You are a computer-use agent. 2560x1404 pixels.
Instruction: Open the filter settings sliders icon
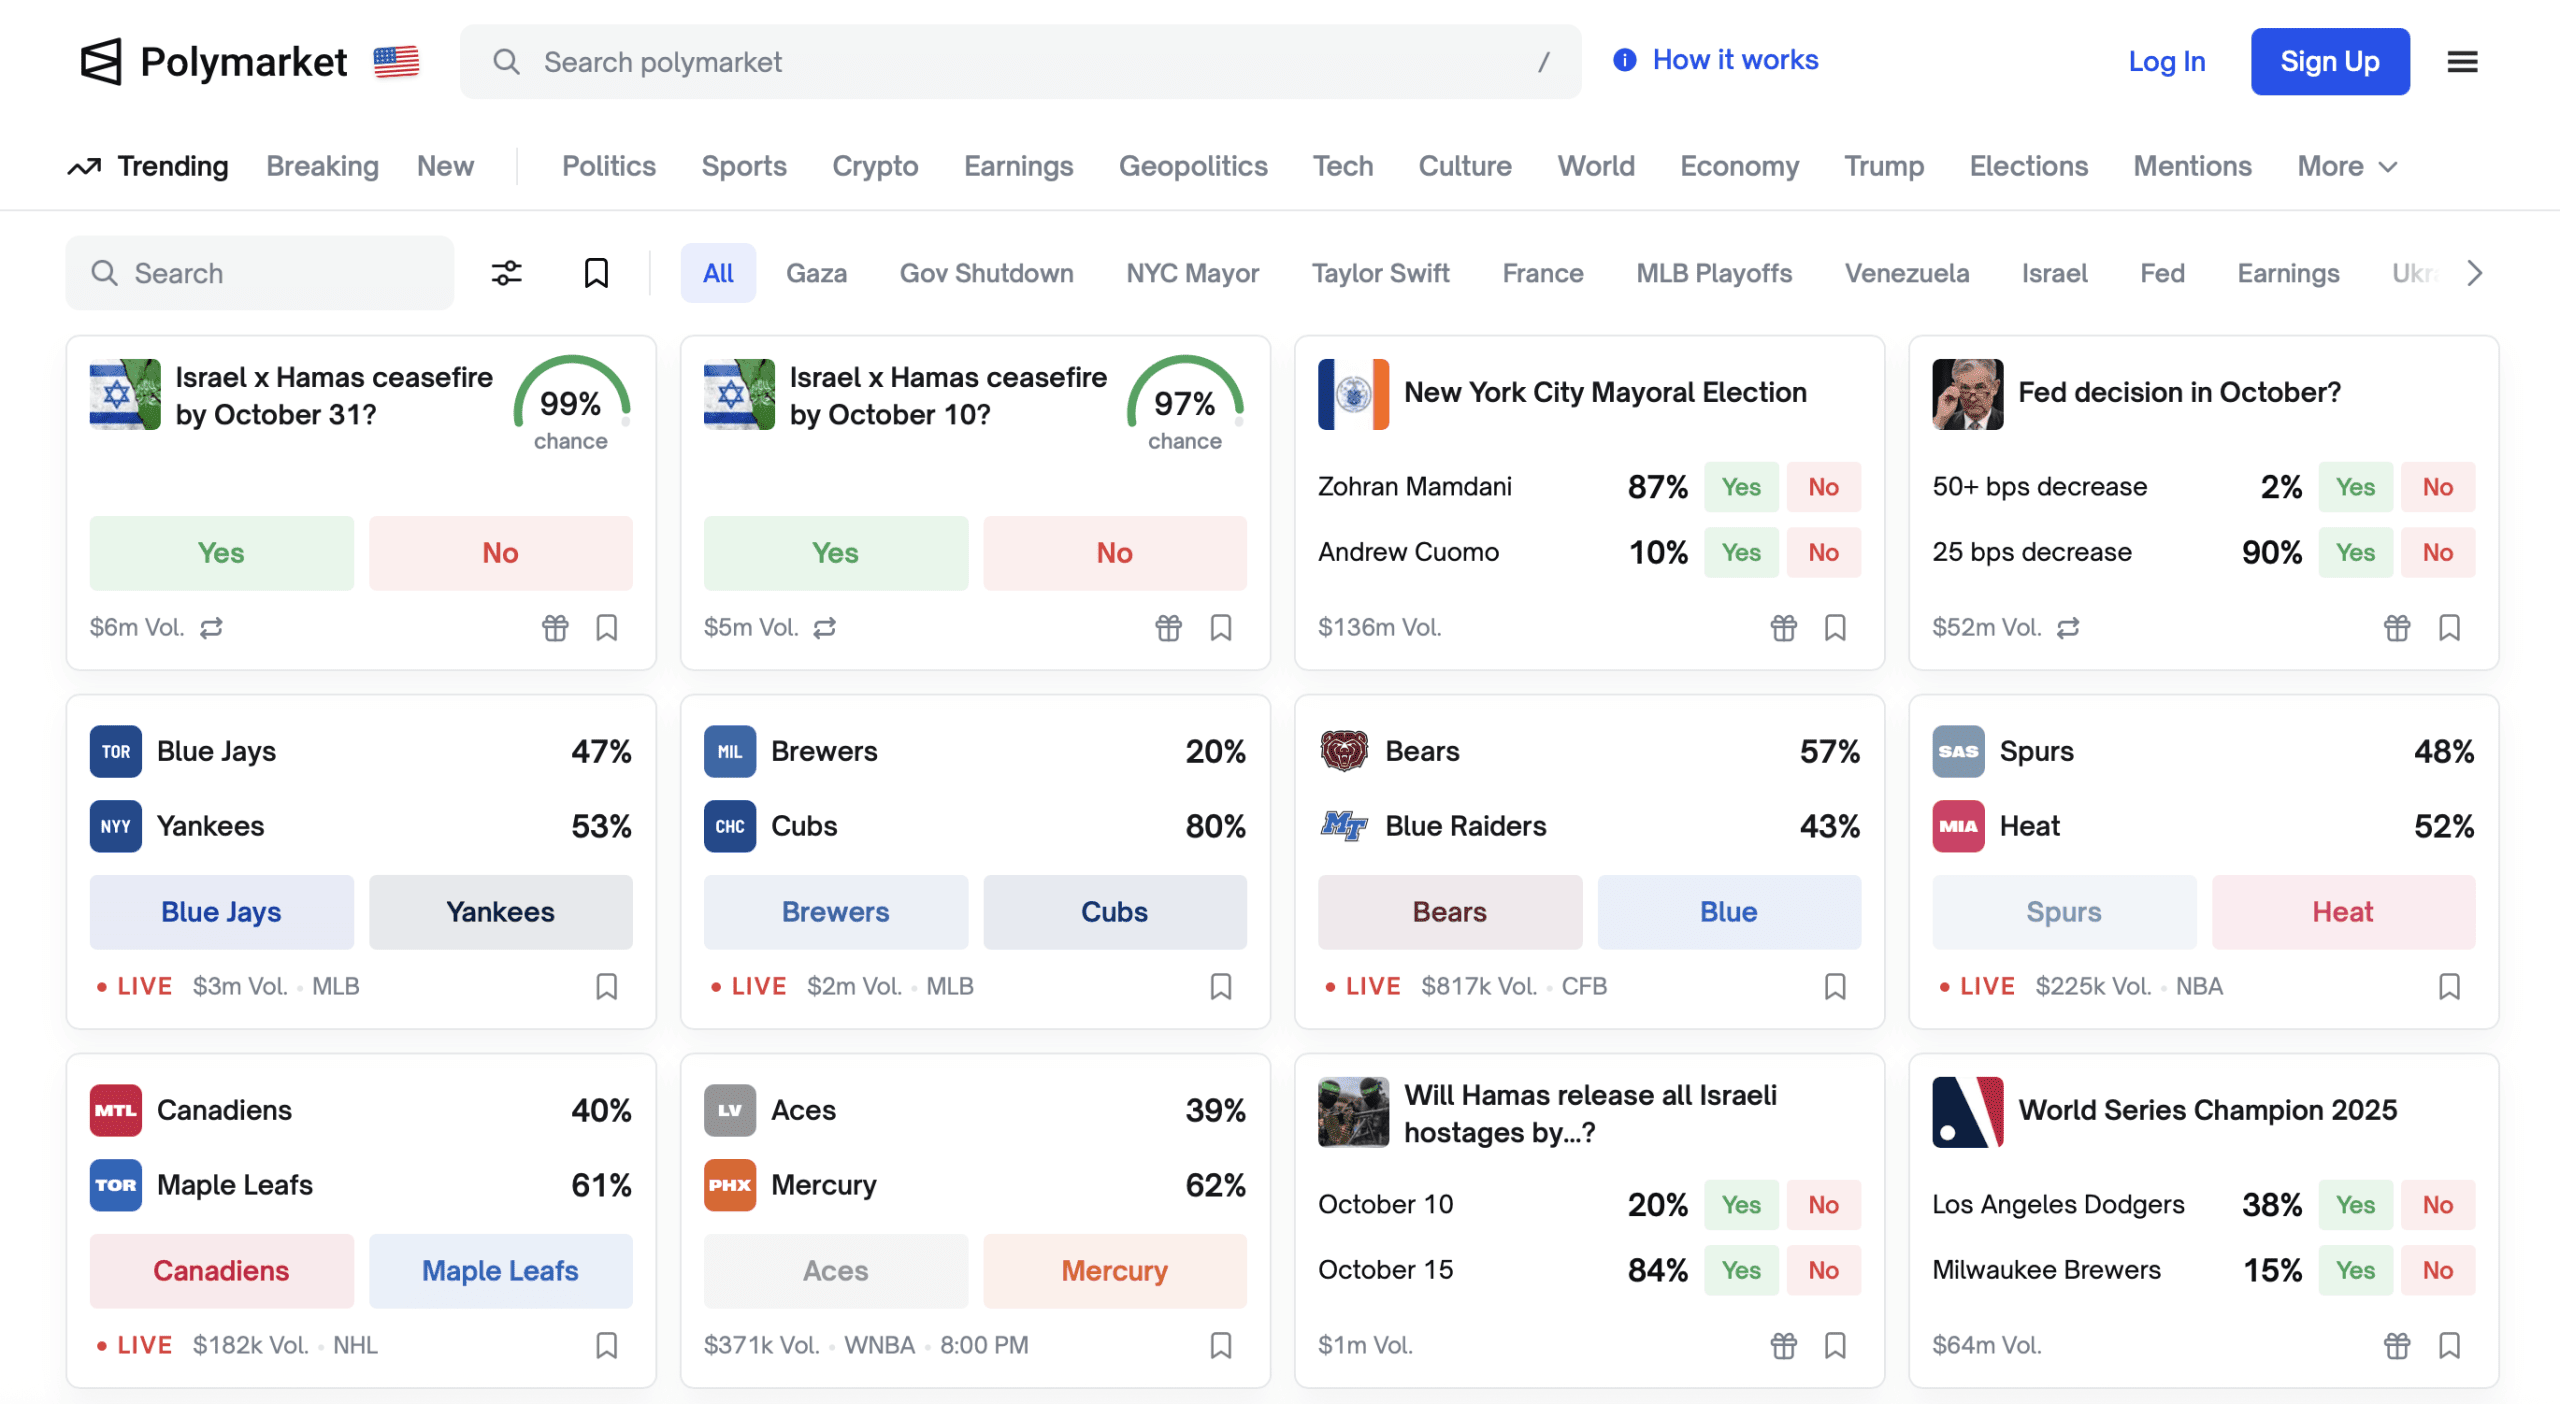(507, 273)
